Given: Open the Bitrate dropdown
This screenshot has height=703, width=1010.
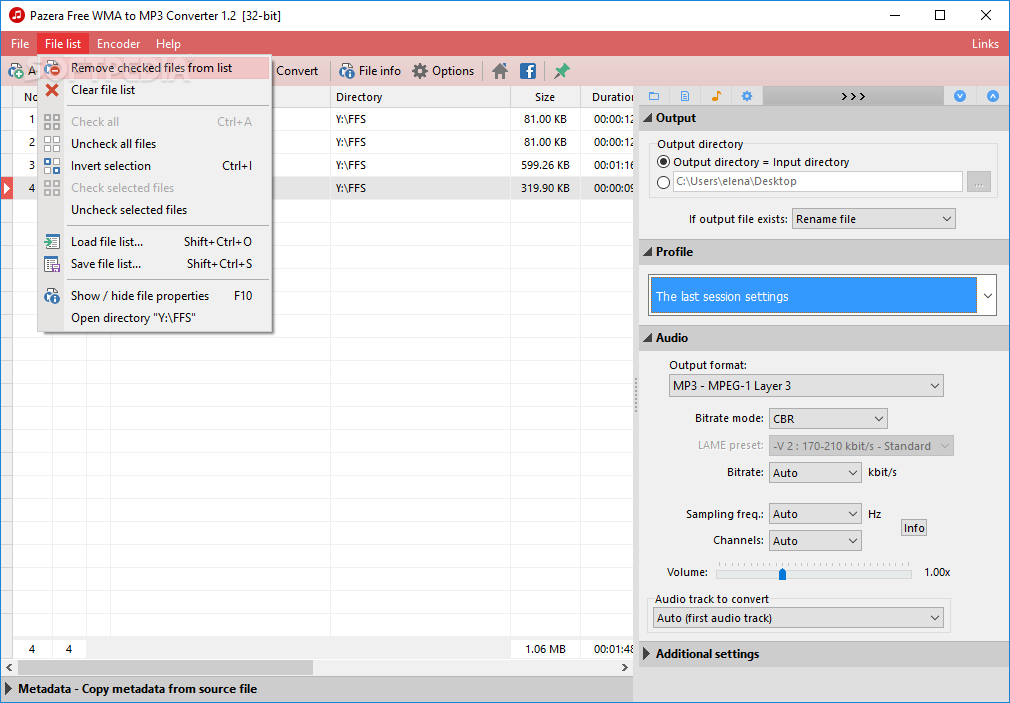Looking at the screenshot, I should (815, 473).
